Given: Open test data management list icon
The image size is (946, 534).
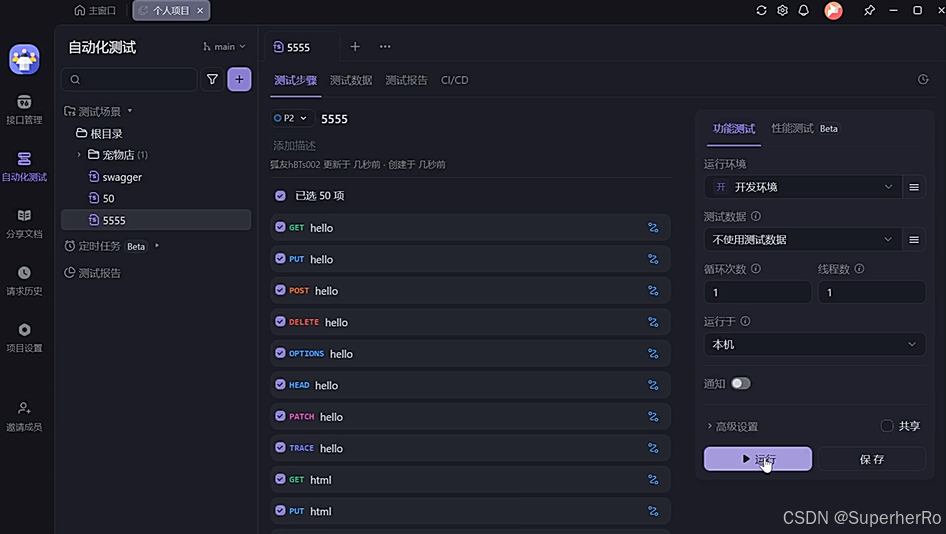Looking at the screenshot, I should pyautogui.click(x=914, y=240).
